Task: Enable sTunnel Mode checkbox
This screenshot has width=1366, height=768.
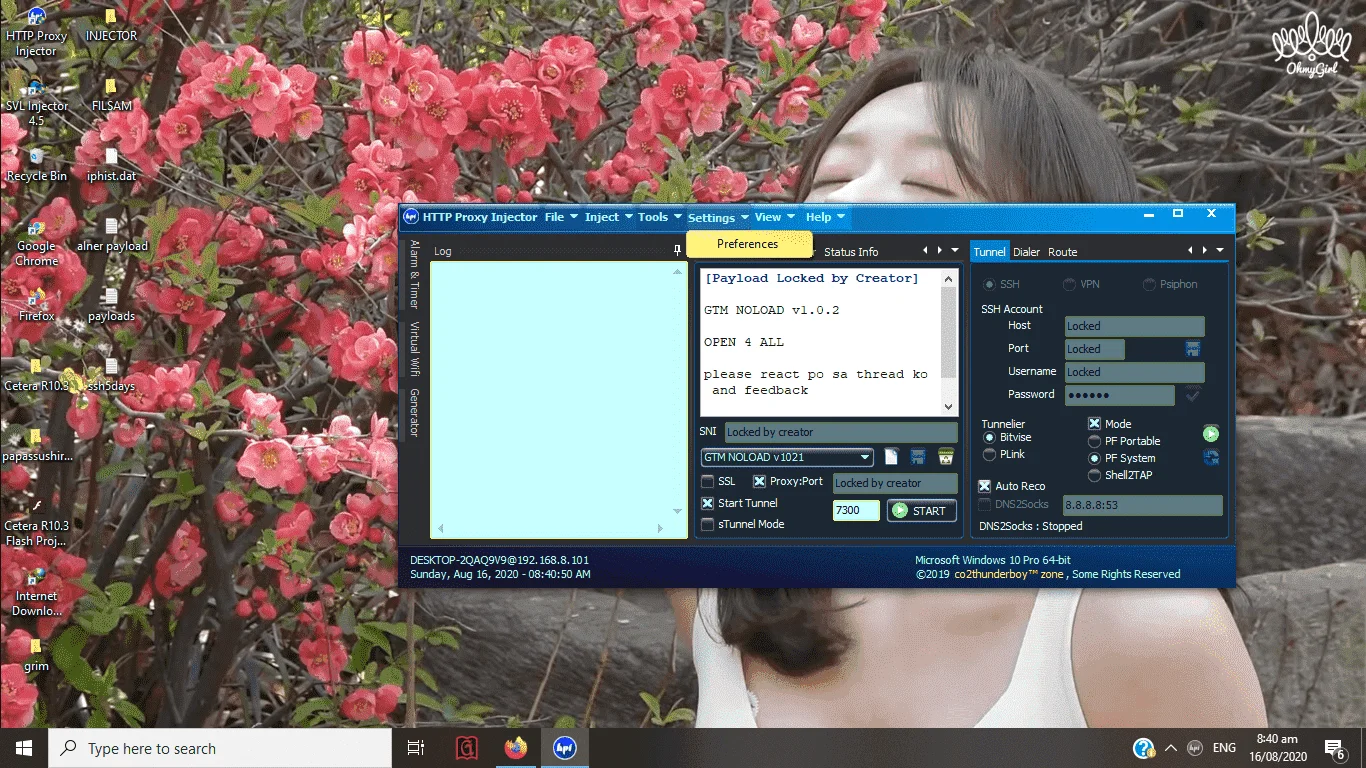Action: pos(708,524)
